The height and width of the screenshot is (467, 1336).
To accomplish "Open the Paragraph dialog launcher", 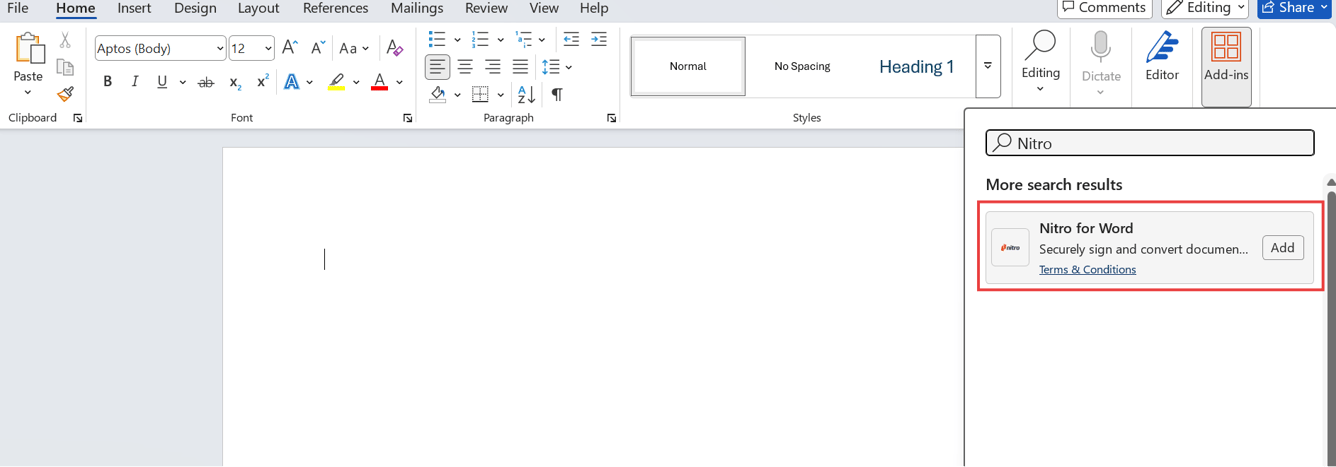I will point(611,118).
